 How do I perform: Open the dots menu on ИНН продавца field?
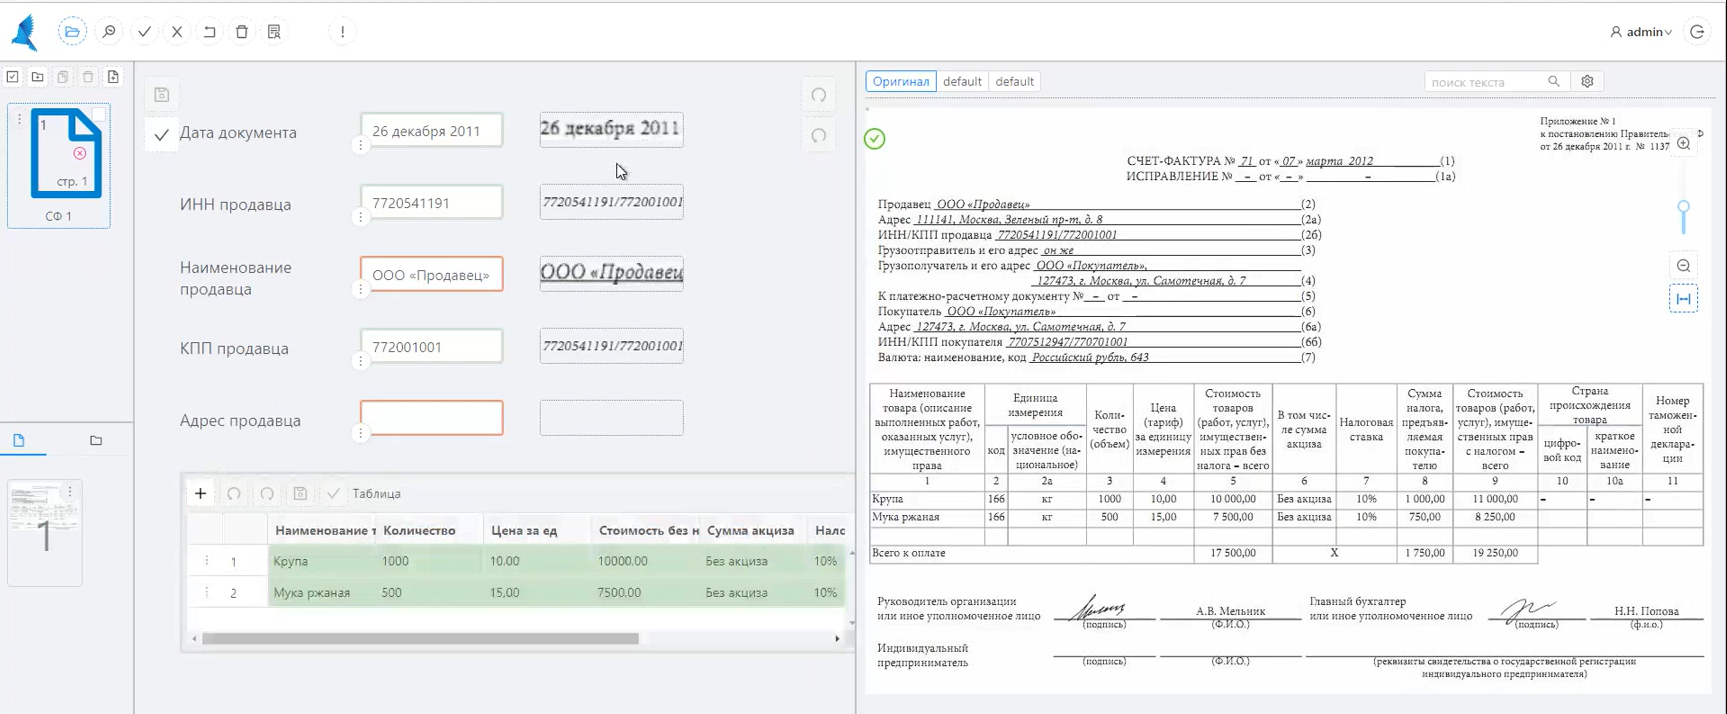click(361, 217)
